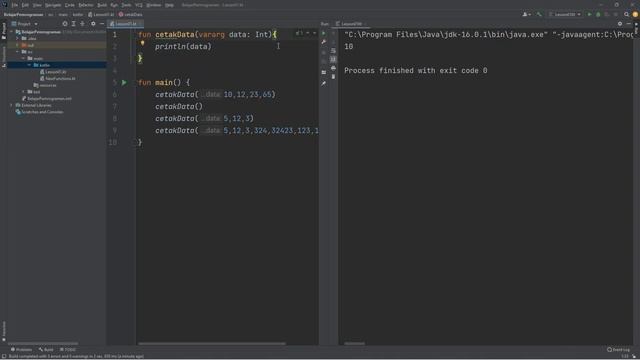Open Event Log at bottom right
This screenshot has width=640, height=360.
618,350
